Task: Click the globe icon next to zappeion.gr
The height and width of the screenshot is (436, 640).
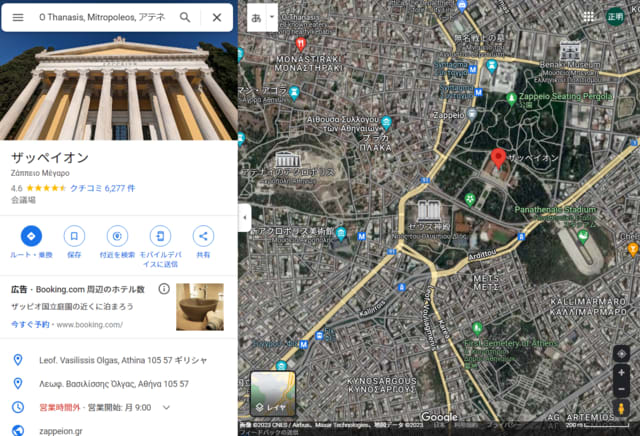Action: [x=18, y=431]
